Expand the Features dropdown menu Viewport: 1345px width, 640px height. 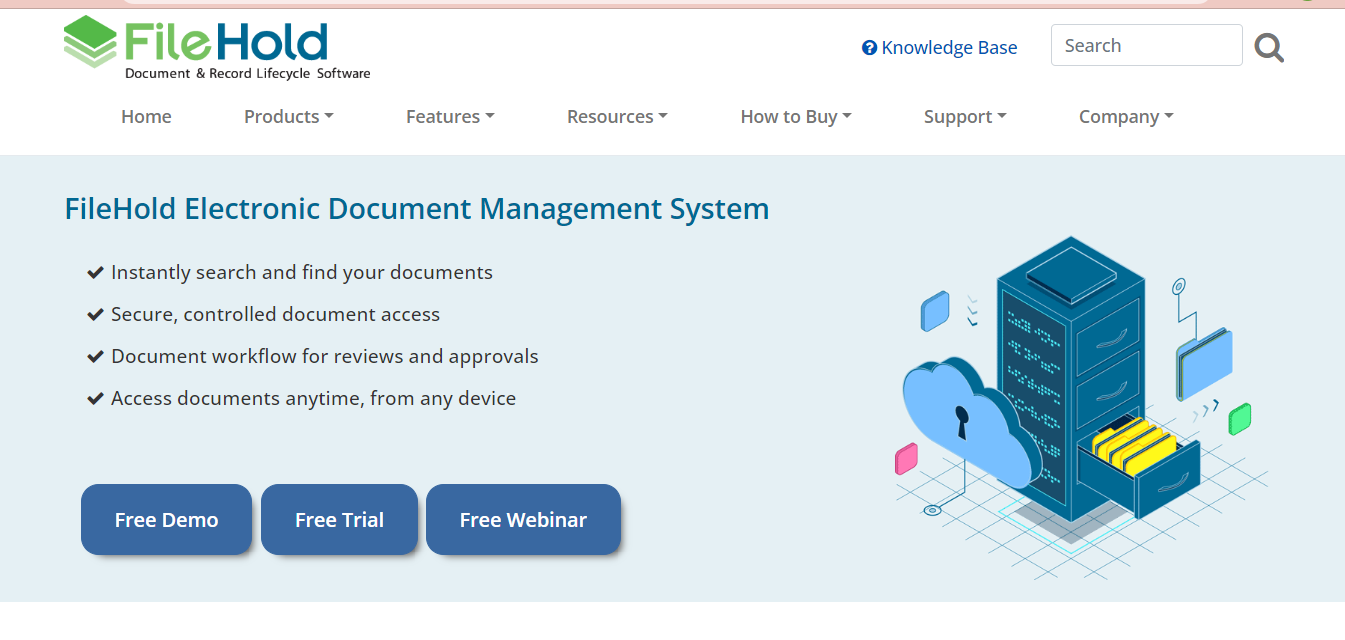click(450, 117)
